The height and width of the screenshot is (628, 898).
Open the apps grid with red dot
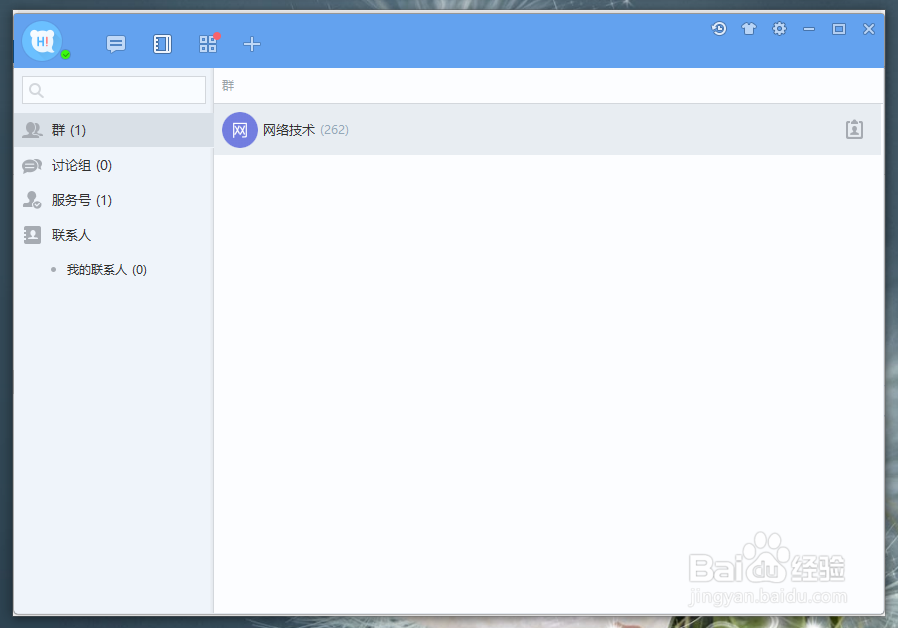click(208, 44)
